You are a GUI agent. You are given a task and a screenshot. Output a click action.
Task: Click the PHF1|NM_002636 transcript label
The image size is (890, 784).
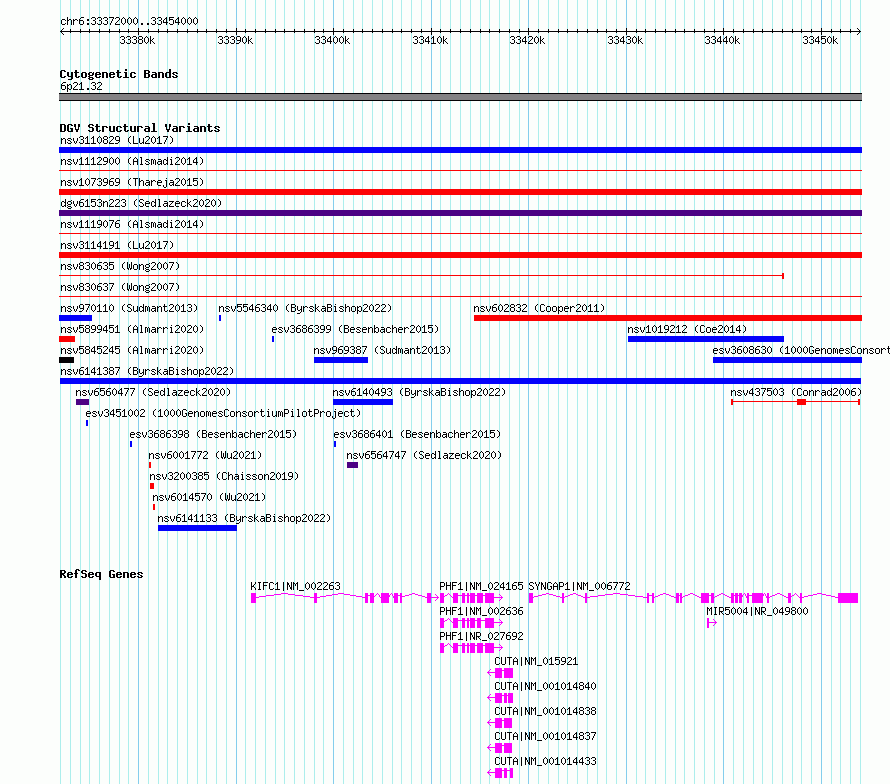click(x=481, y=611)
